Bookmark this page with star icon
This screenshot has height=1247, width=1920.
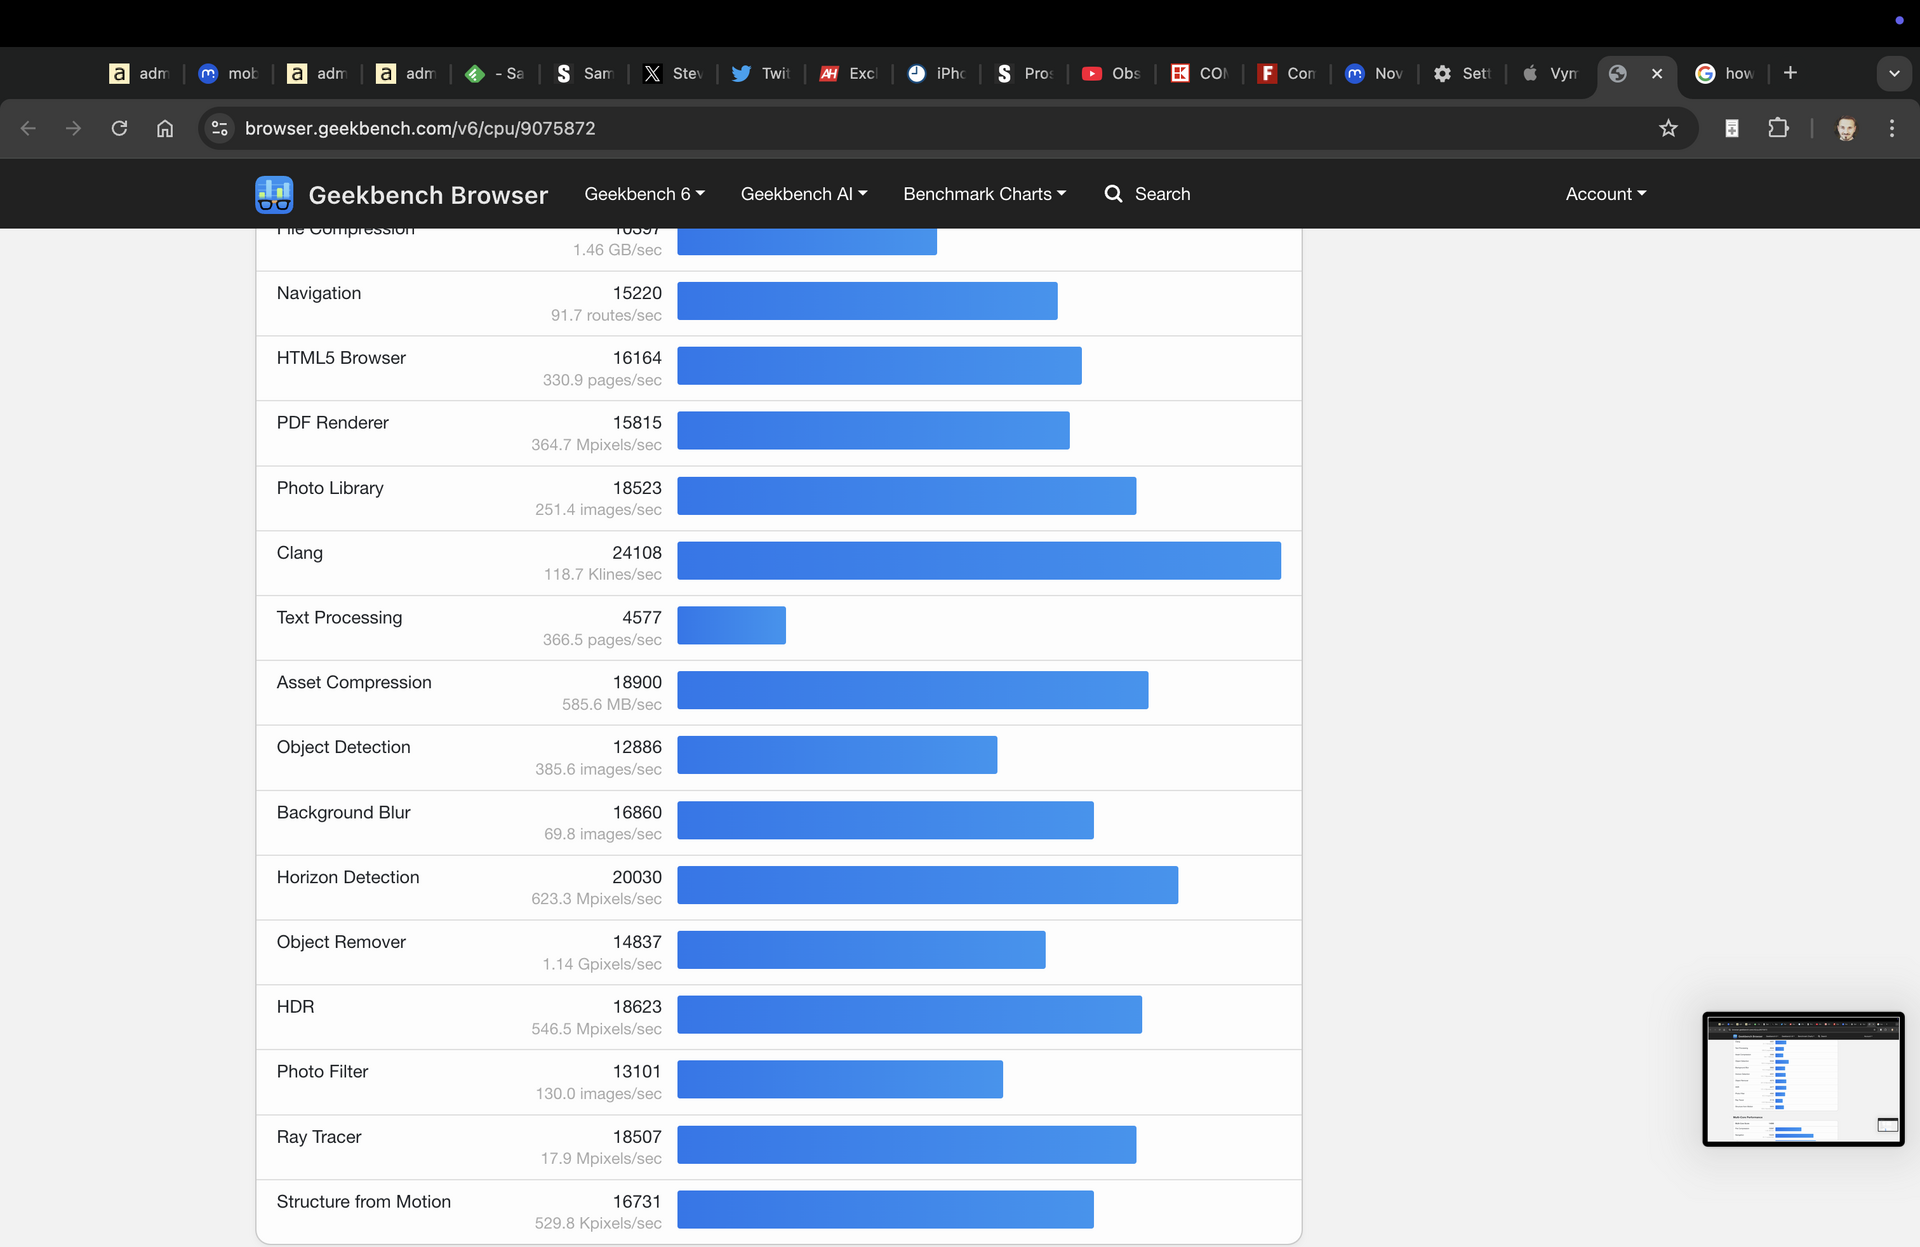1668,128
